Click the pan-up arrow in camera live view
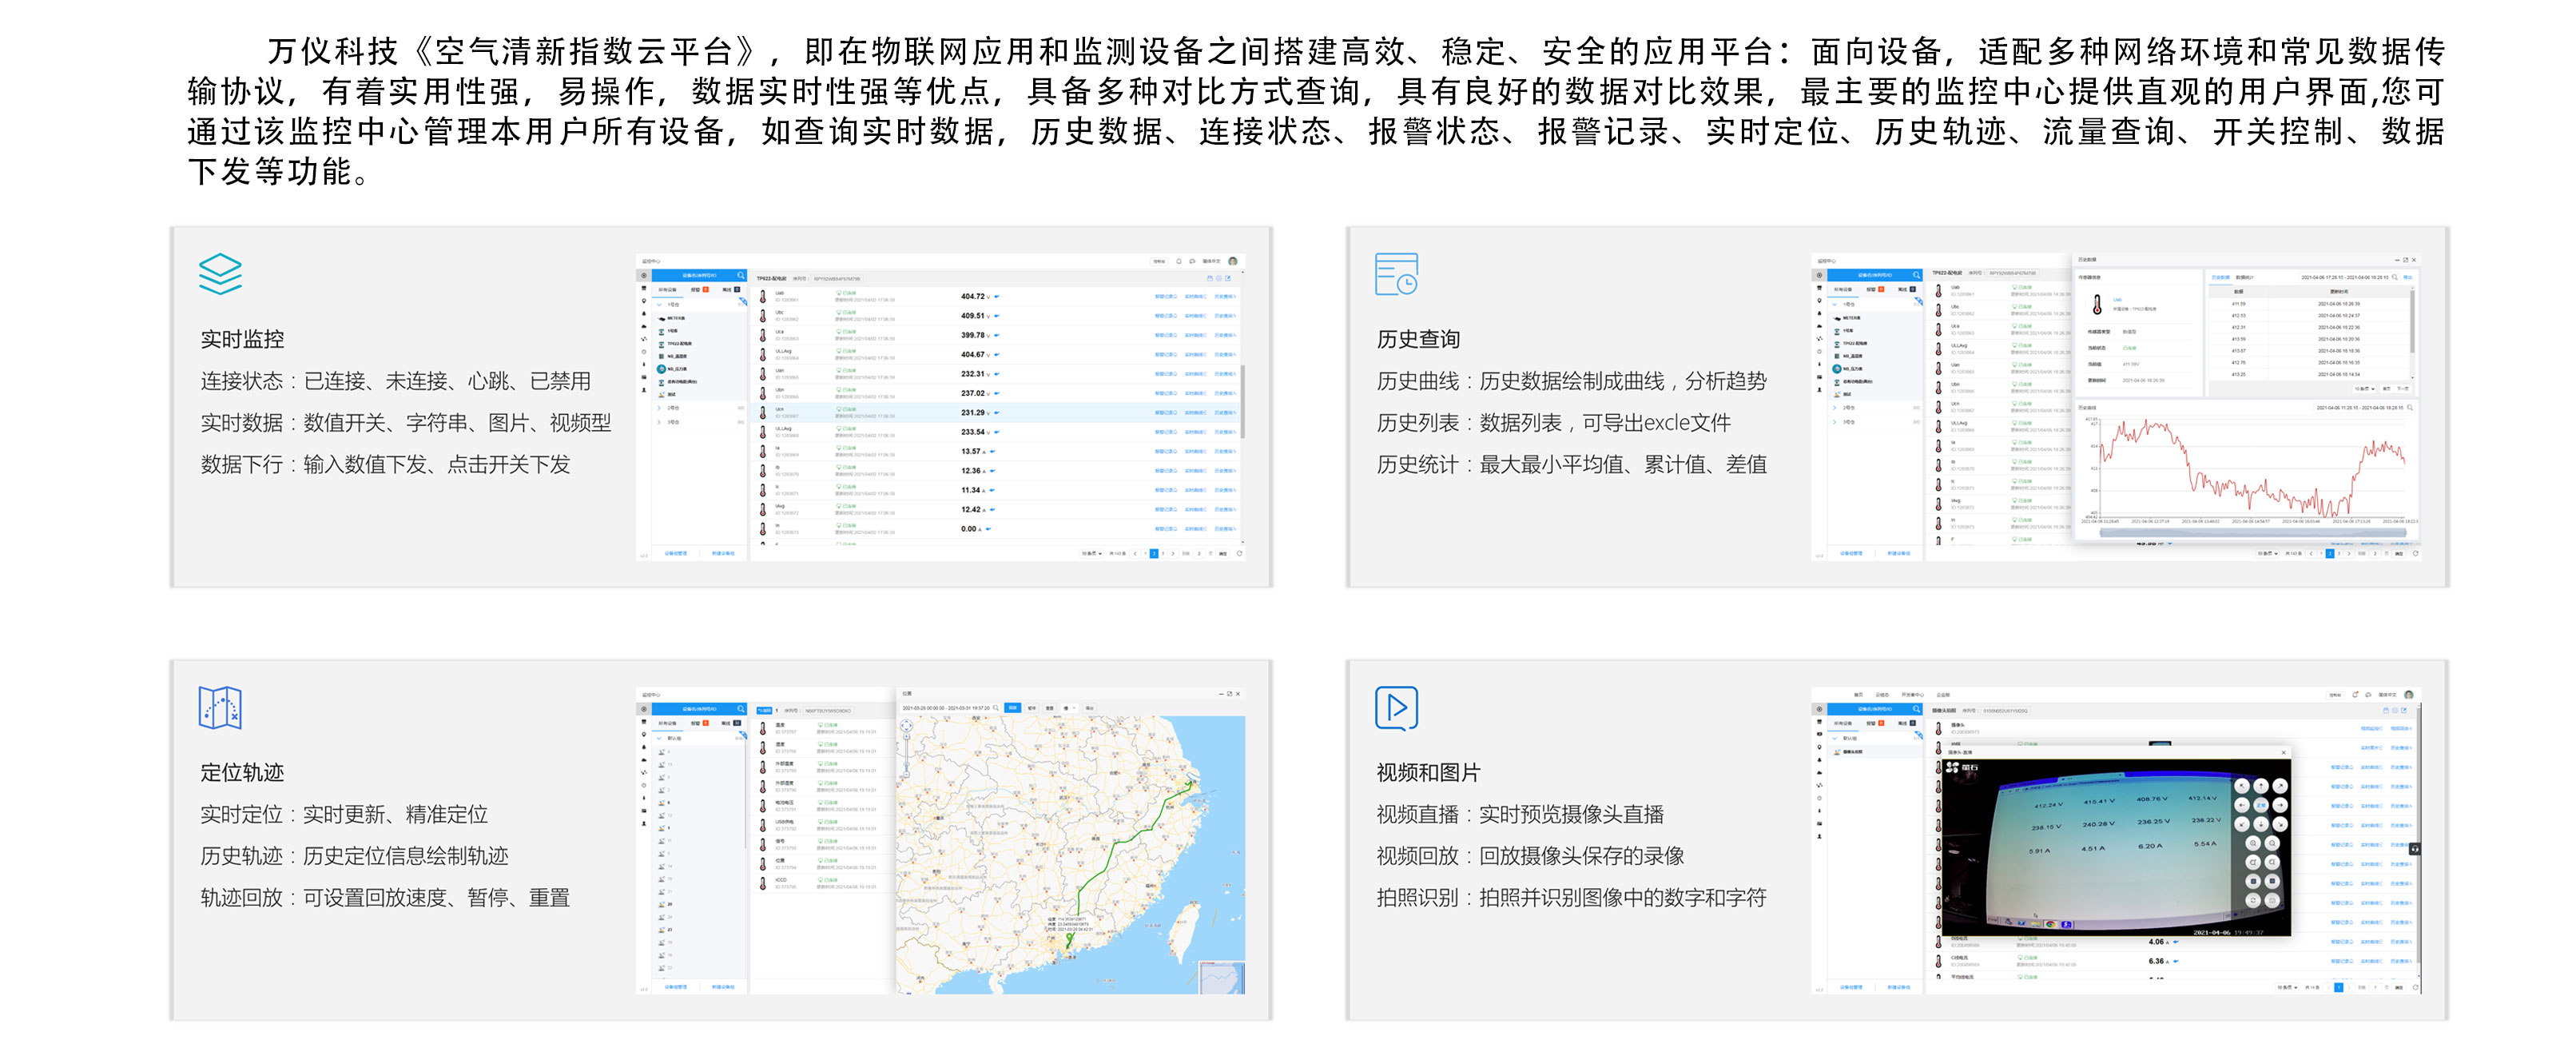The height and width of the screenshot is (1044, 2576). (2260, 786)
